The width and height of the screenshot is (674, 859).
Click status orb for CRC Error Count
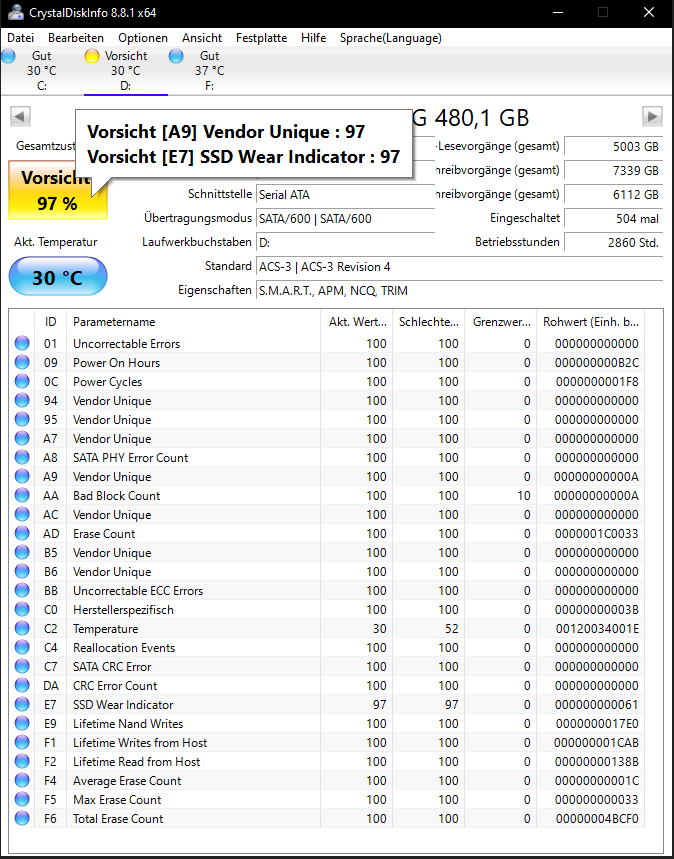(x=22, y=685)
